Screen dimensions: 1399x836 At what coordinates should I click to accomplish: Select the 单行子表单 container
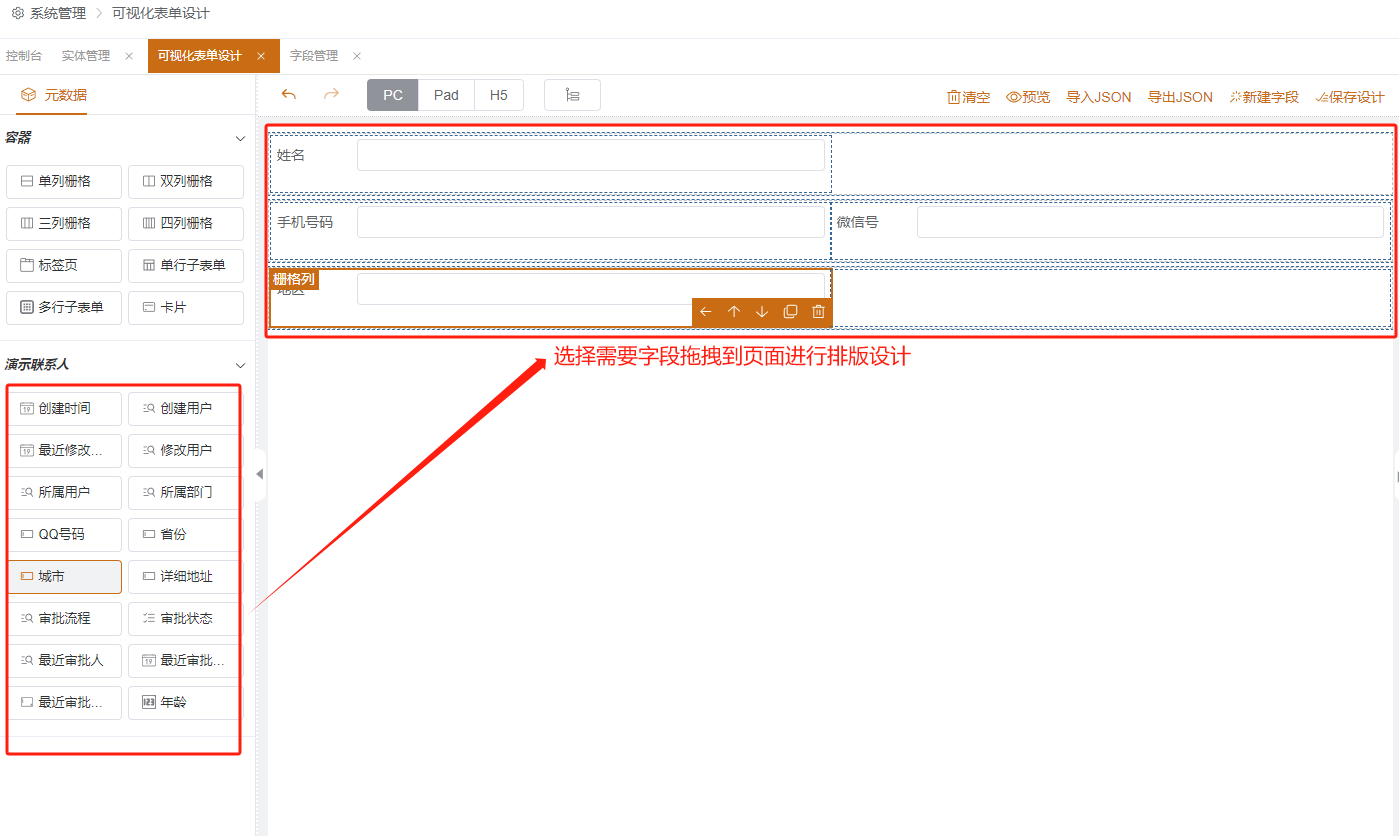186,265
